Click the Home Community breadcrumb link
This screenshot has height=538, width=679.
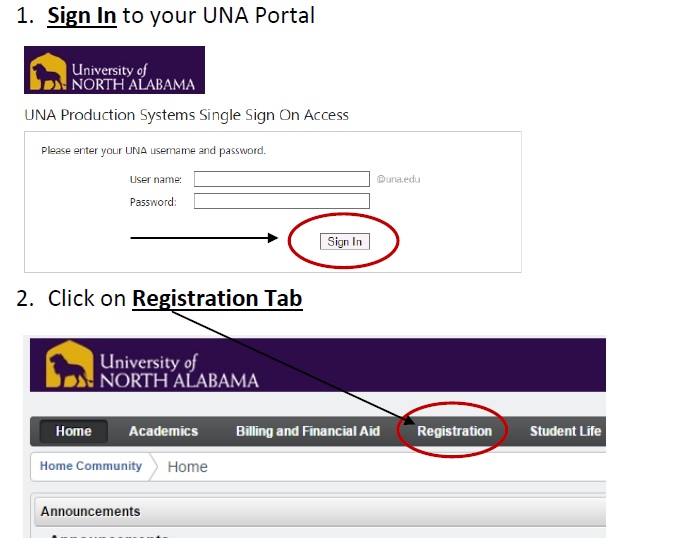[90, 465]
